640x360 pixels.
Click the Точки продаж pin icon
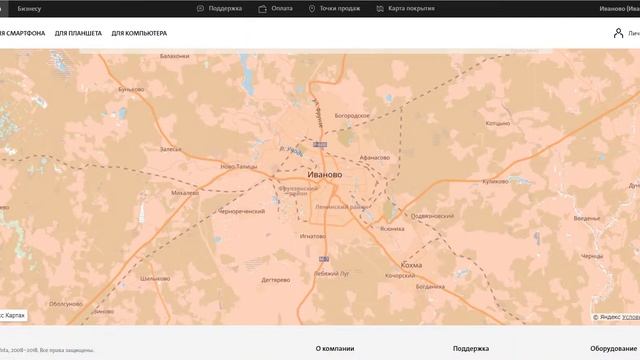(x=312, y=9)
